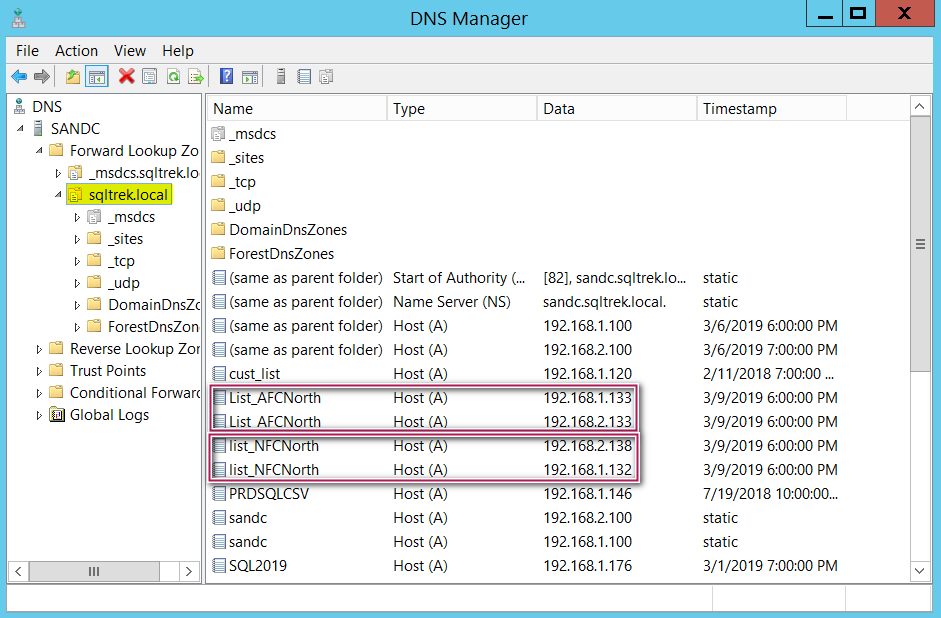This screenshot has width=941, height=618.
Task: Click the Up One Level folder icon
Action: (x=72, y=76)
